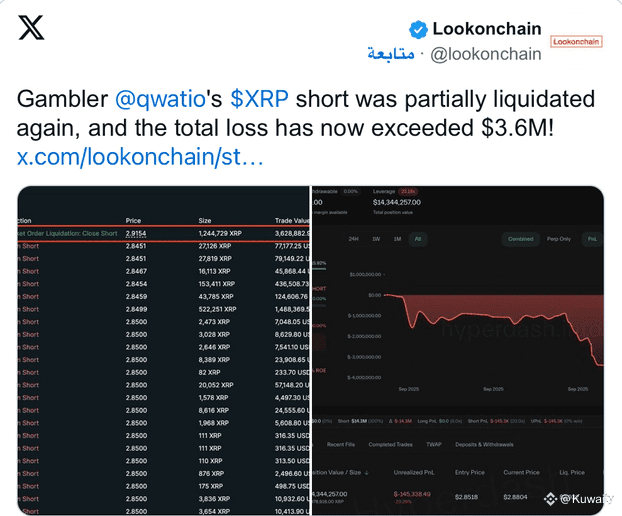Select the 24H chart range
622x516 pixels.
click(x=353, y=239)
